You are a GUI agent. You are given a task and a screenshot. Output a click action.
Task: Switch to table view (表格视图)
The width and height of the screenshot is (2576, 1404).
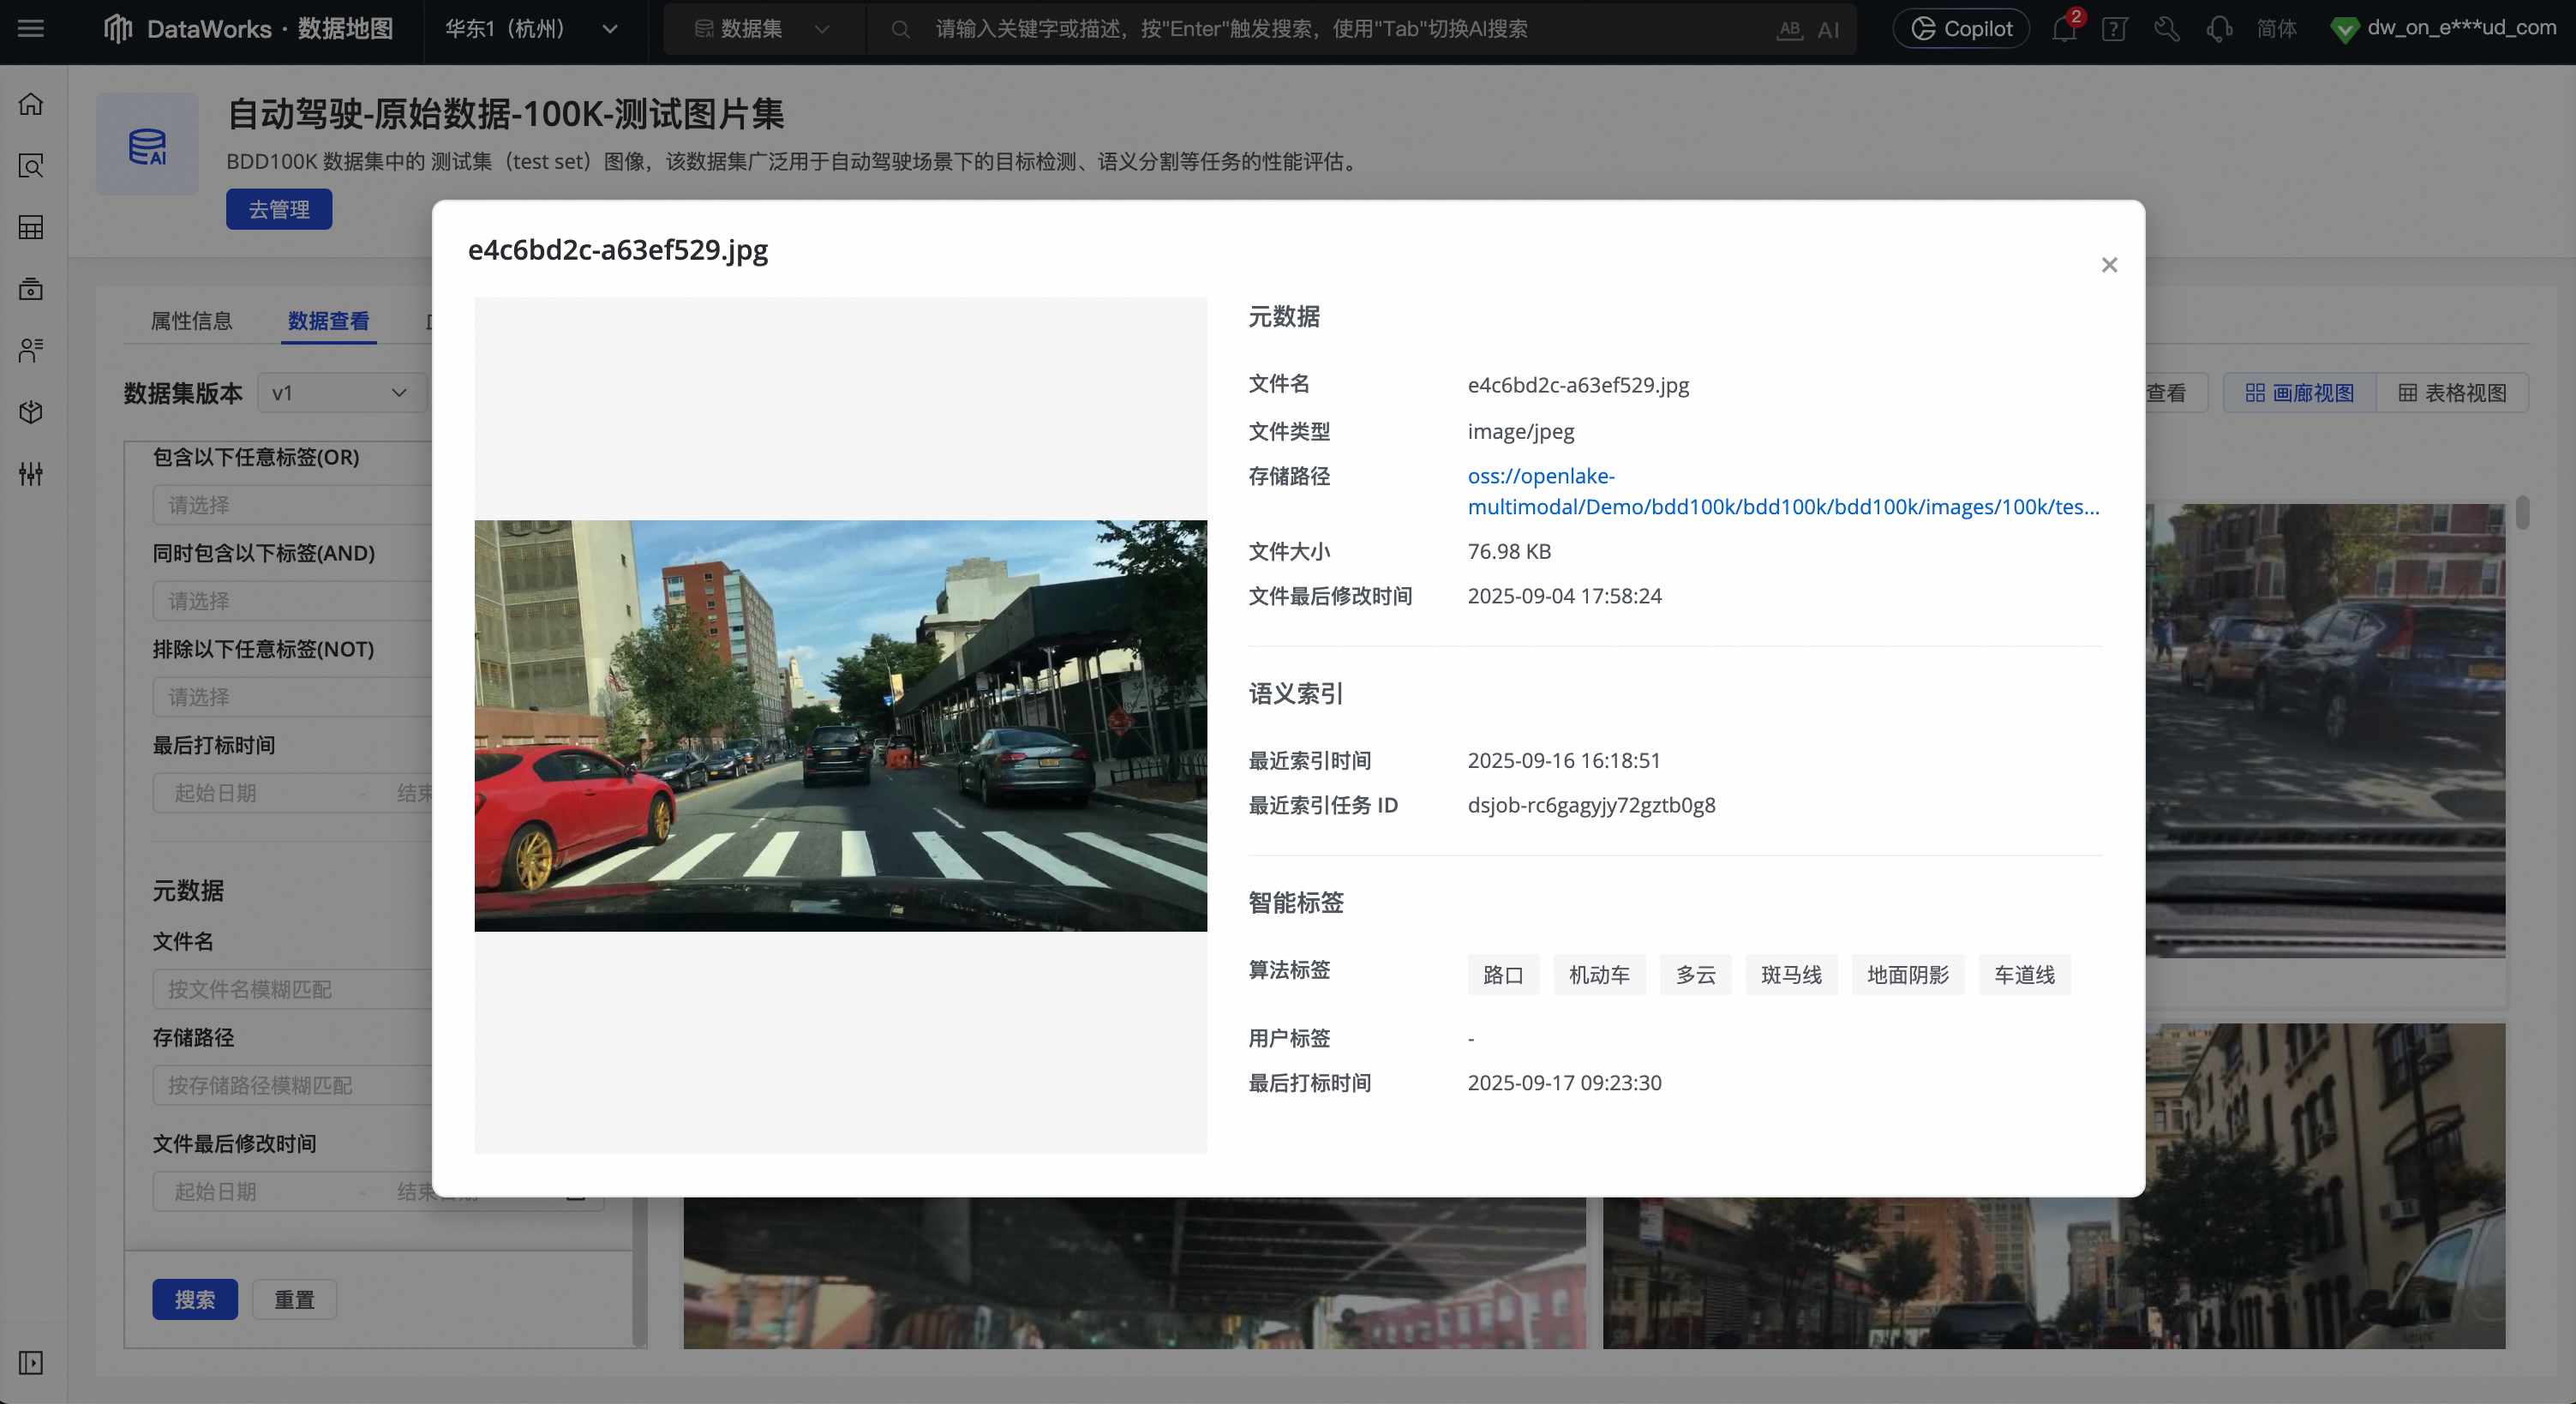click(2452, 393)
